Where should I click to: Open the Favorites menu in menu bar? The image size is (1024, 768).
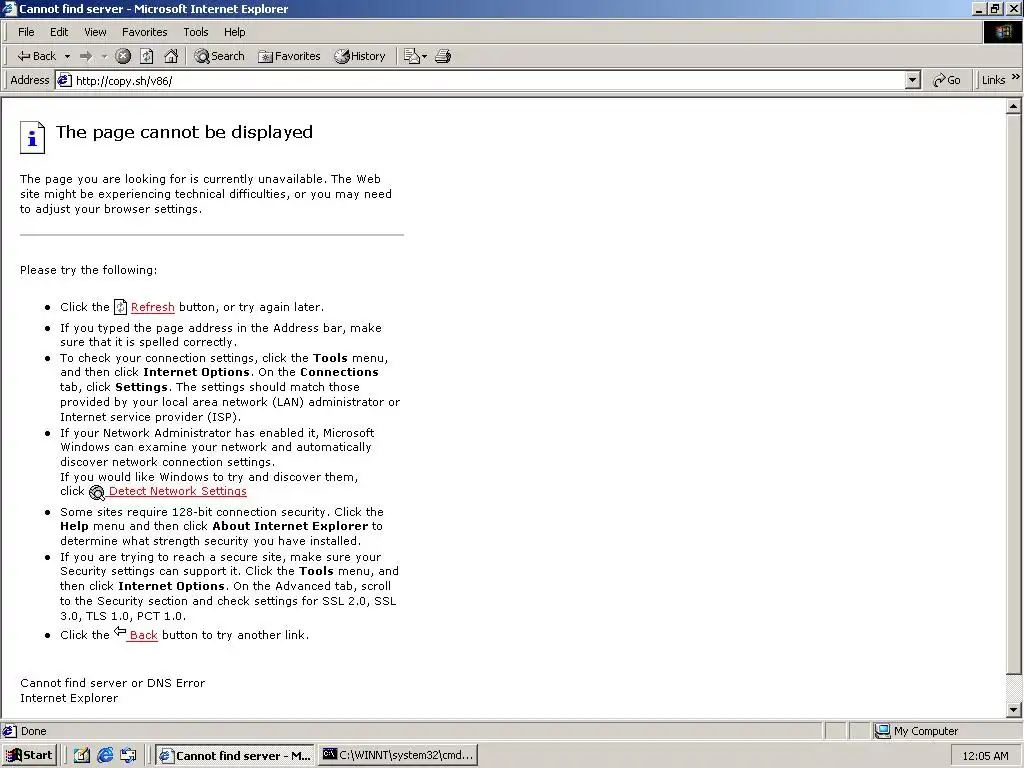click(144, 32)
